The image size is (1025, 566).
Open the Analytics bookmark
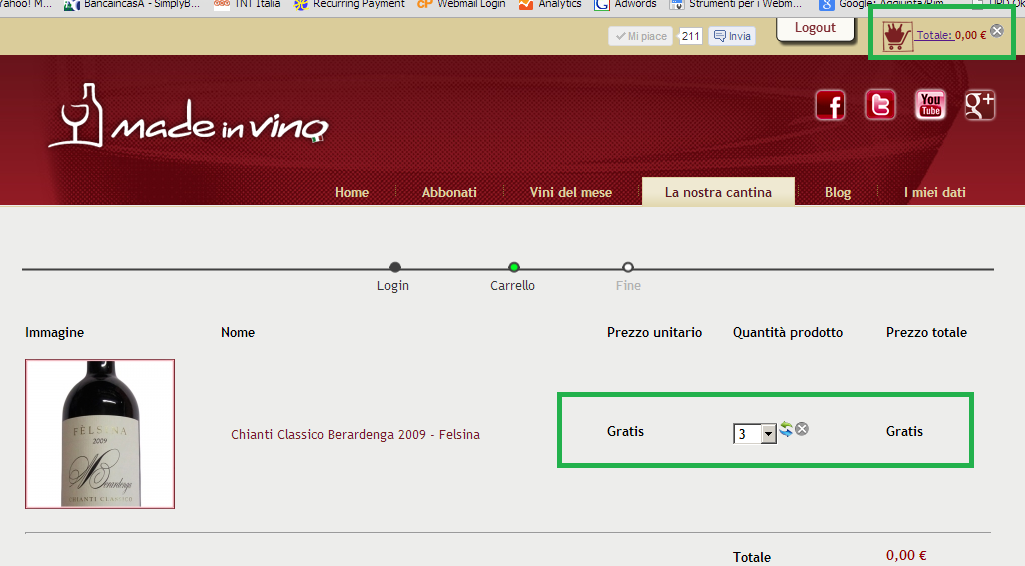[x=550, y=5]
